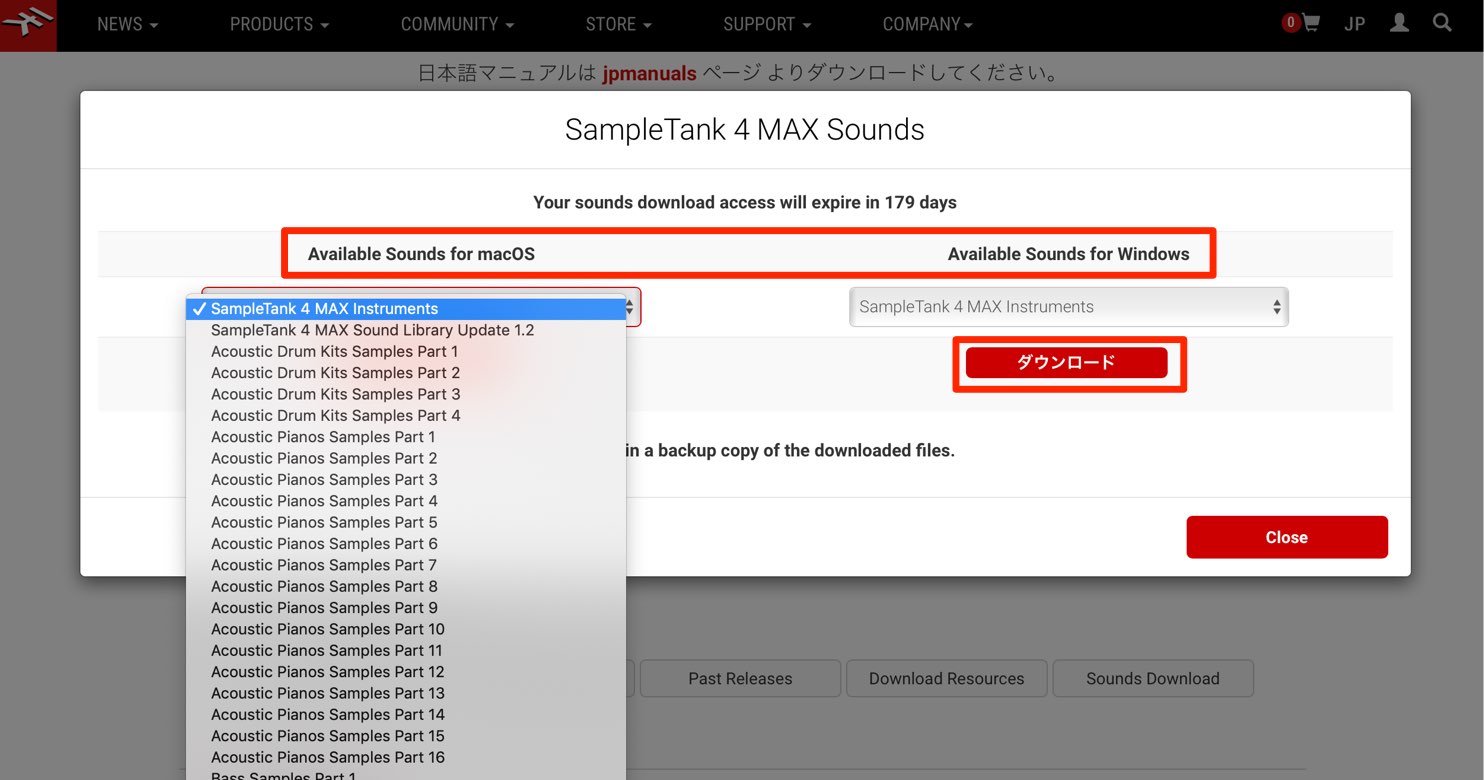Pick Acoustic Pianos Samples Part 10
This screenshot has width=1484, height=780.
(406, 629)
